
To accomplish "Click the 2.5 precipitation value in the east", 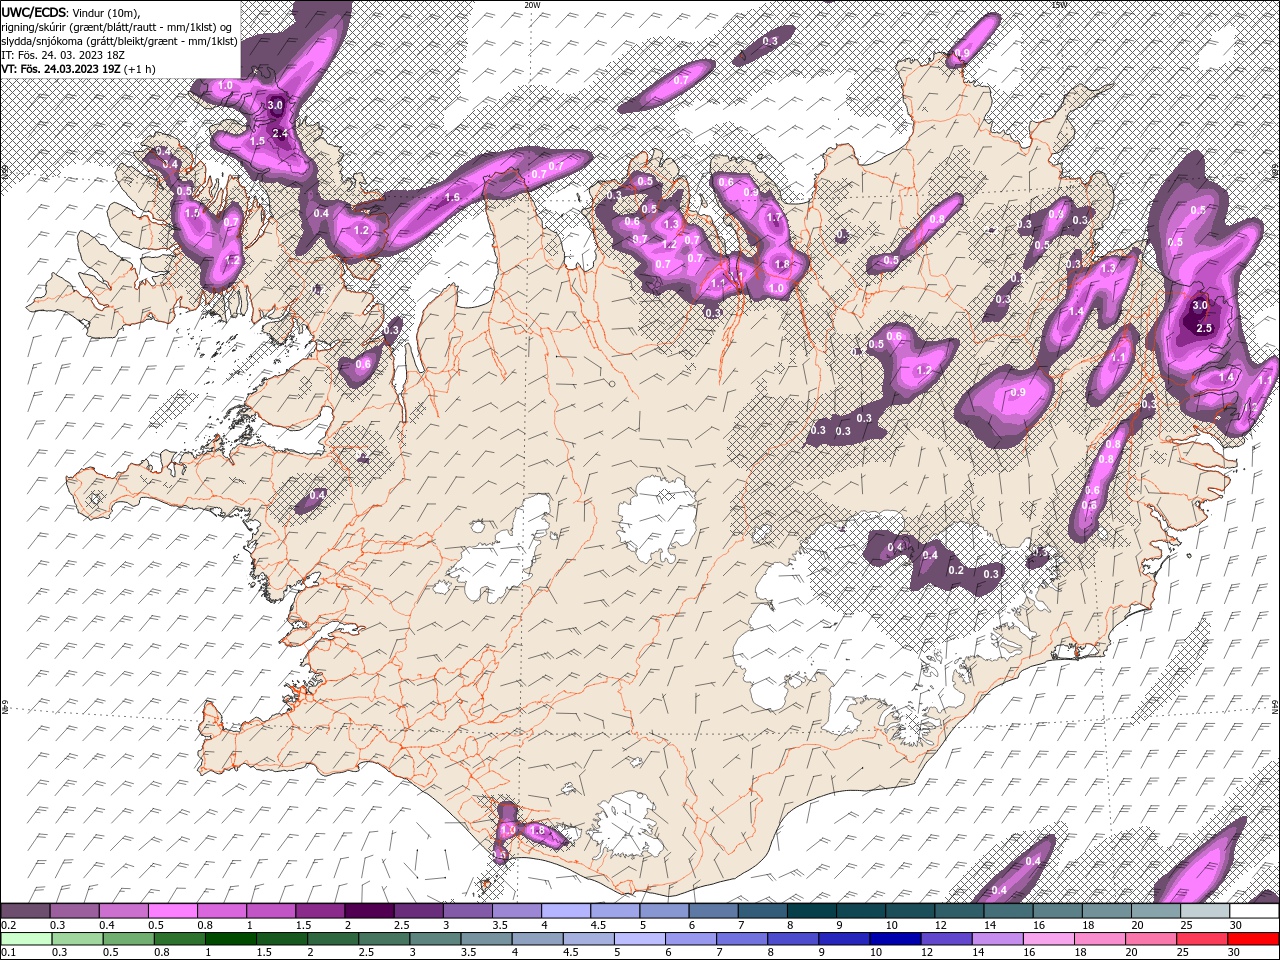I will pyautogui.click(x=1204, y=328).
